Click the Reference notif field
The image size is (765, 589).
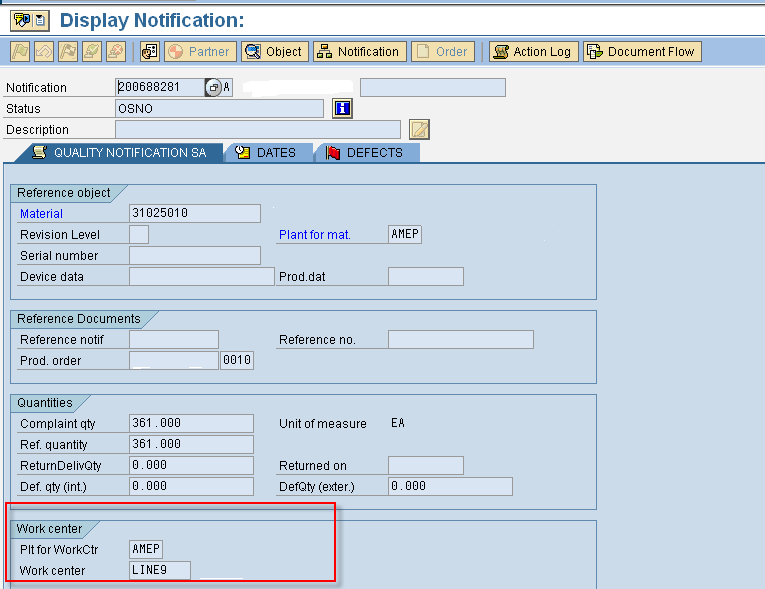pyautogui.click(x=174, y=339)
